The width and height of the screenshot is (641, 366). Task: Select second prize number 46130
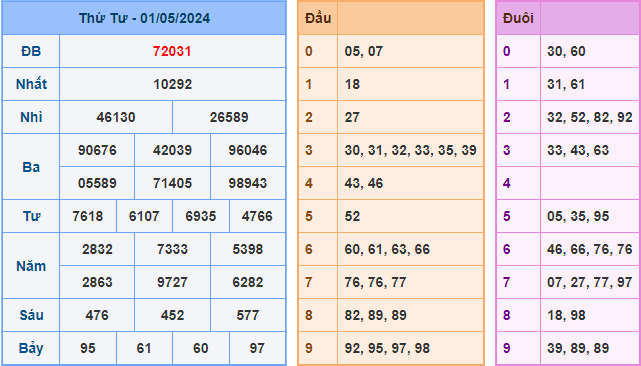[116, 117]
